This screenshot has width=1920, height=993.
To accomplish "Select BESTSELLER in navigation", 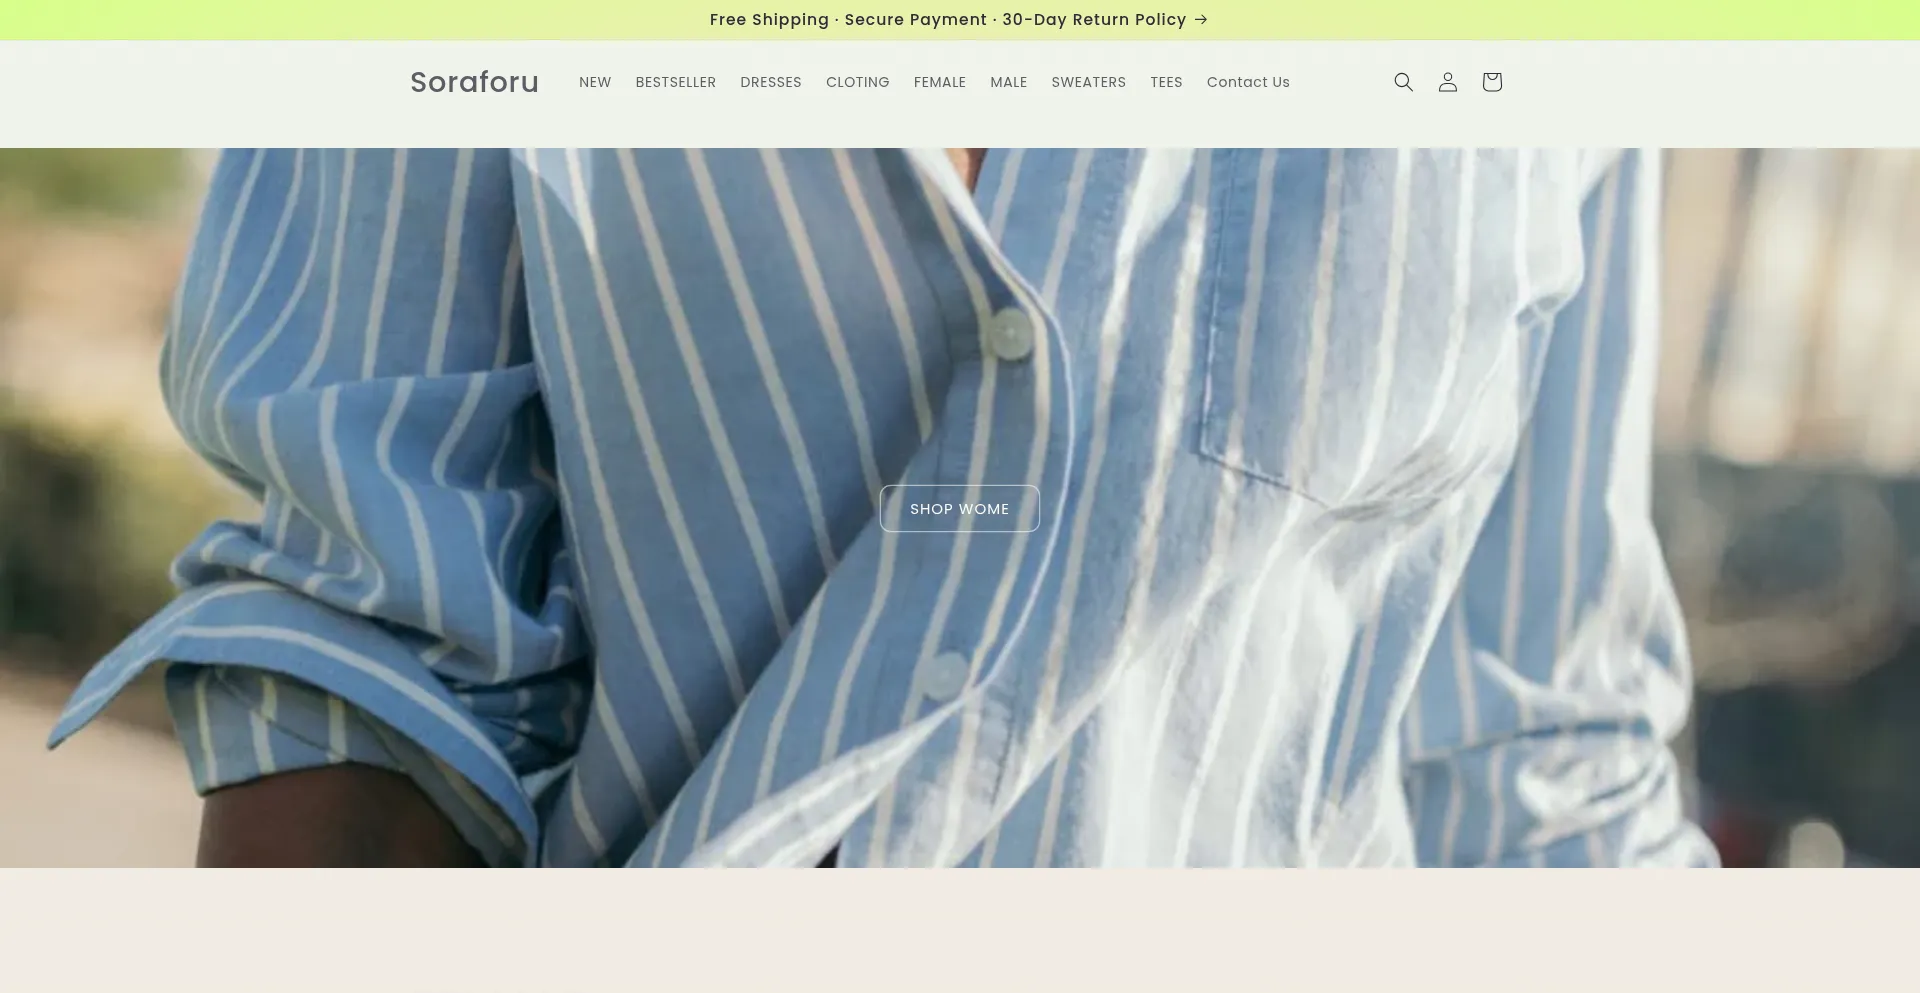I will (675, 82).
